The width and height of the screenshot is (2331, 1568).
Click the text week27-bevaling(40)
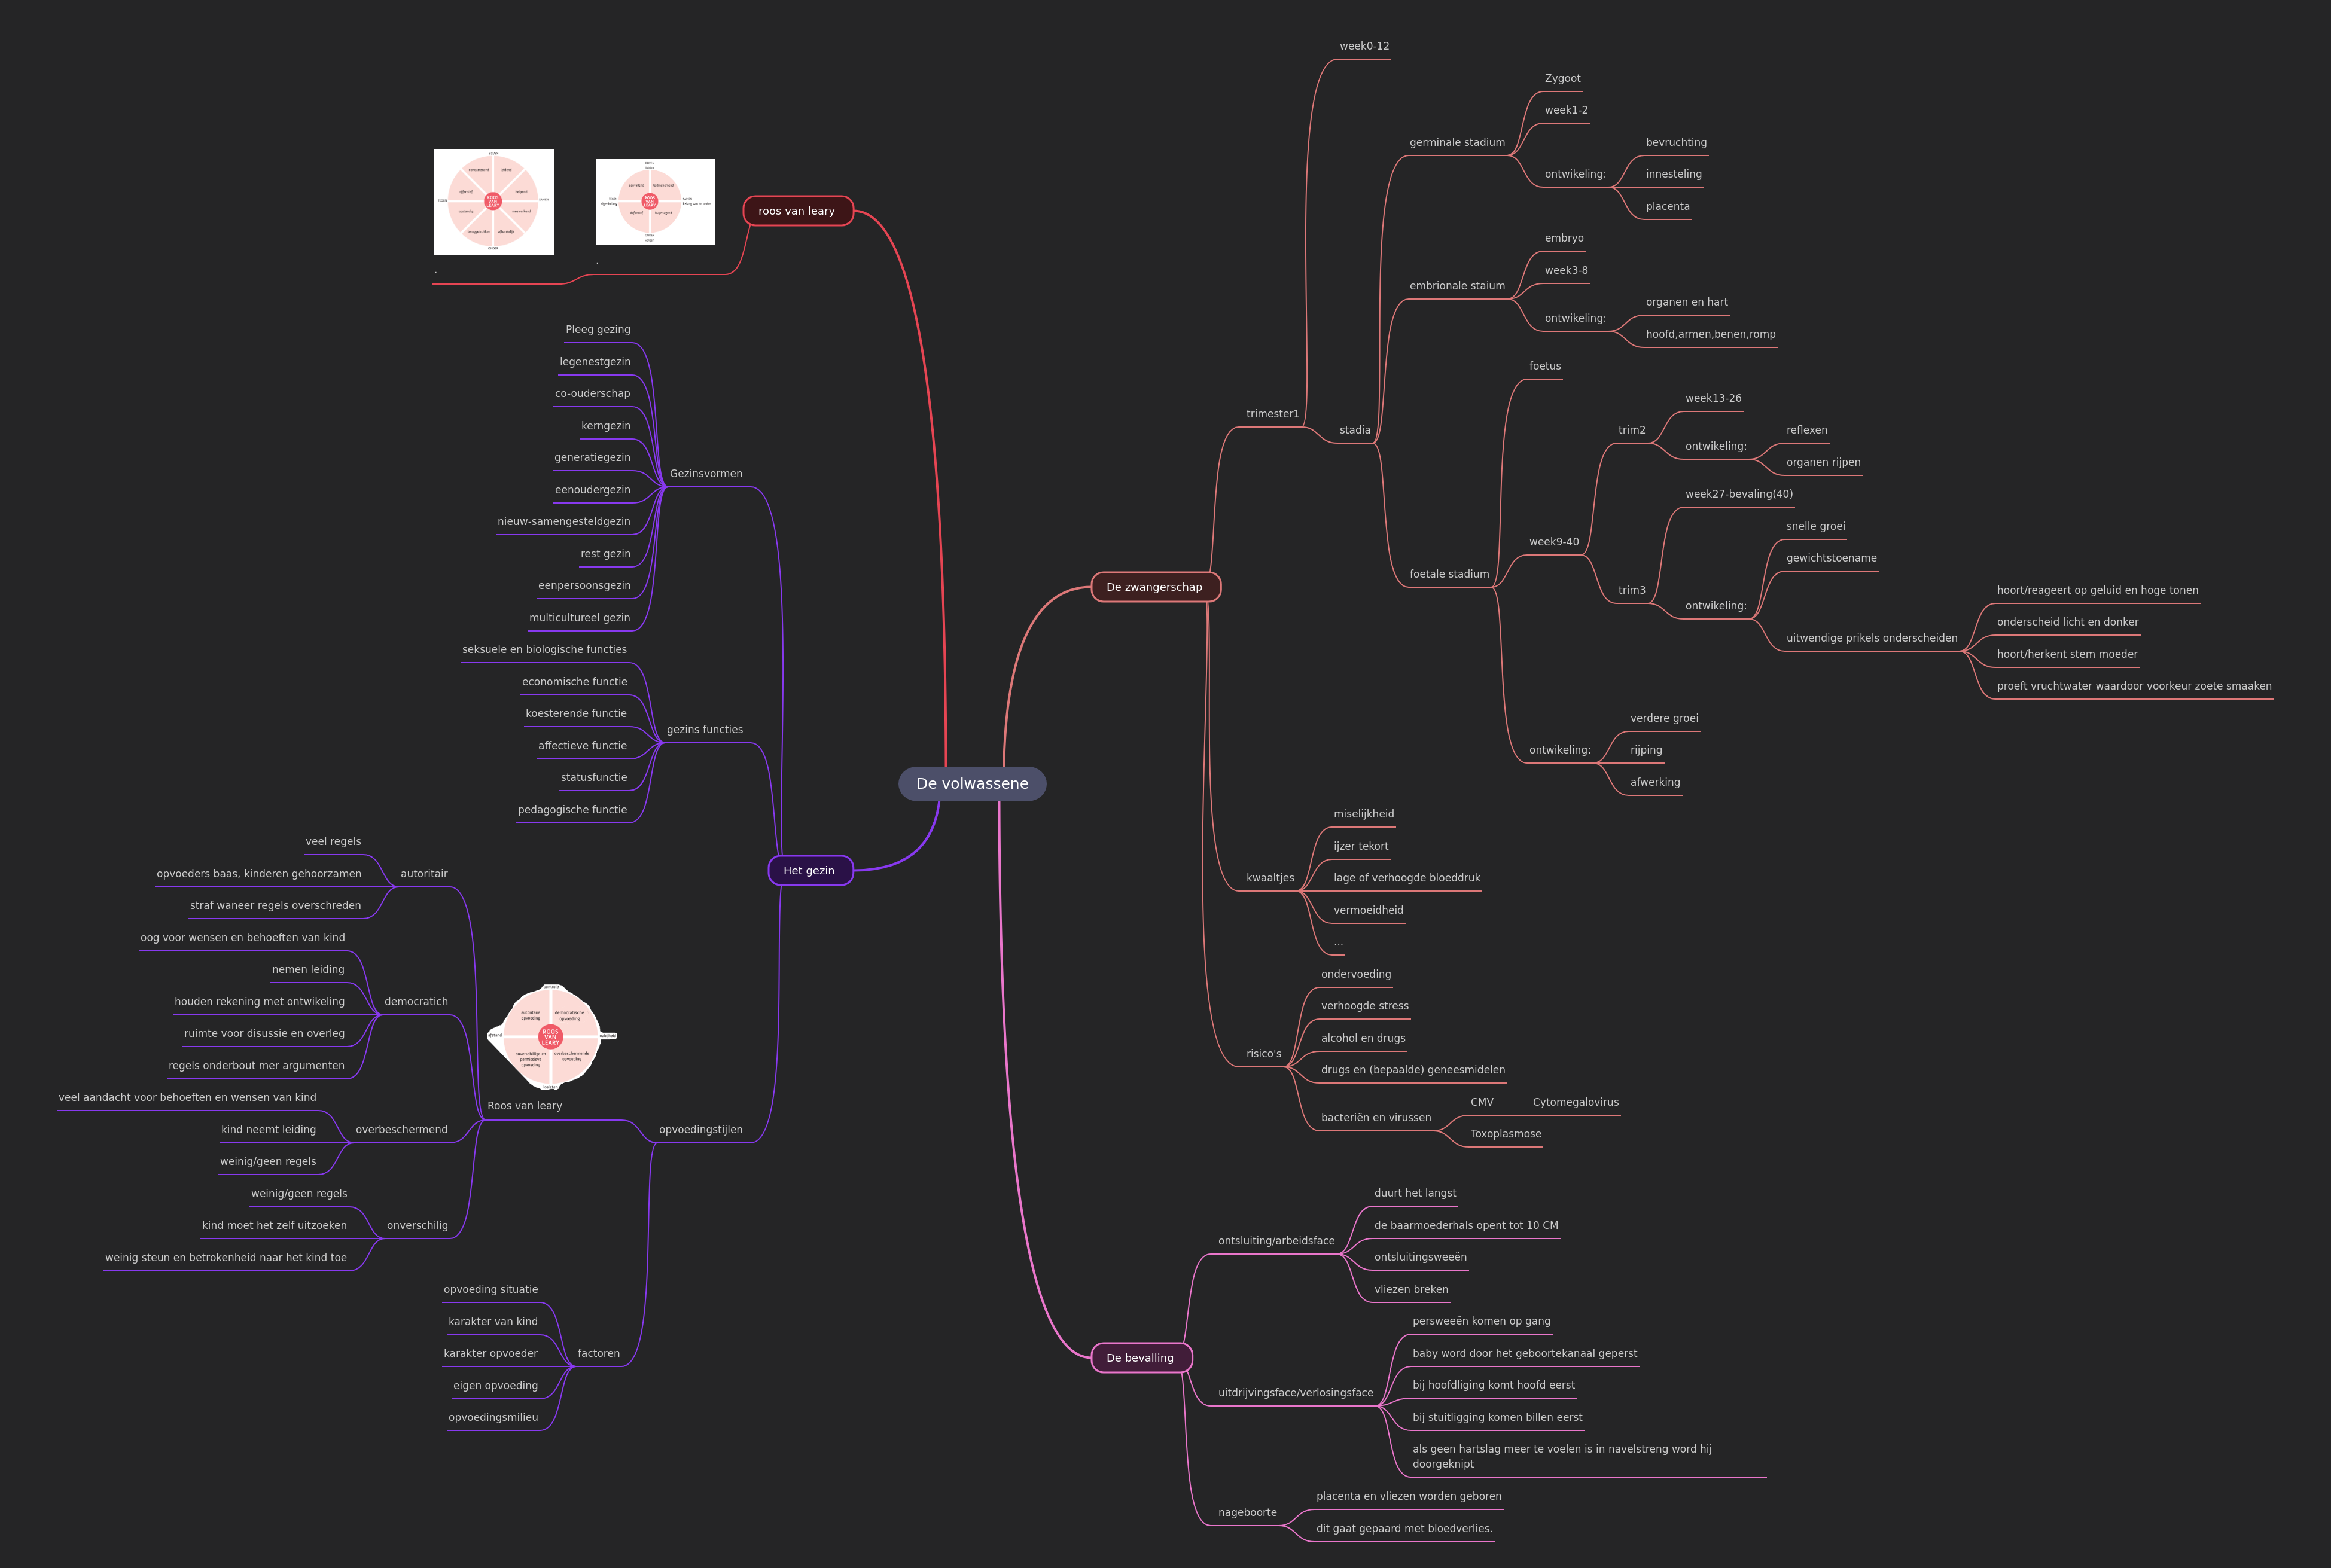[x=1739, y=494]
